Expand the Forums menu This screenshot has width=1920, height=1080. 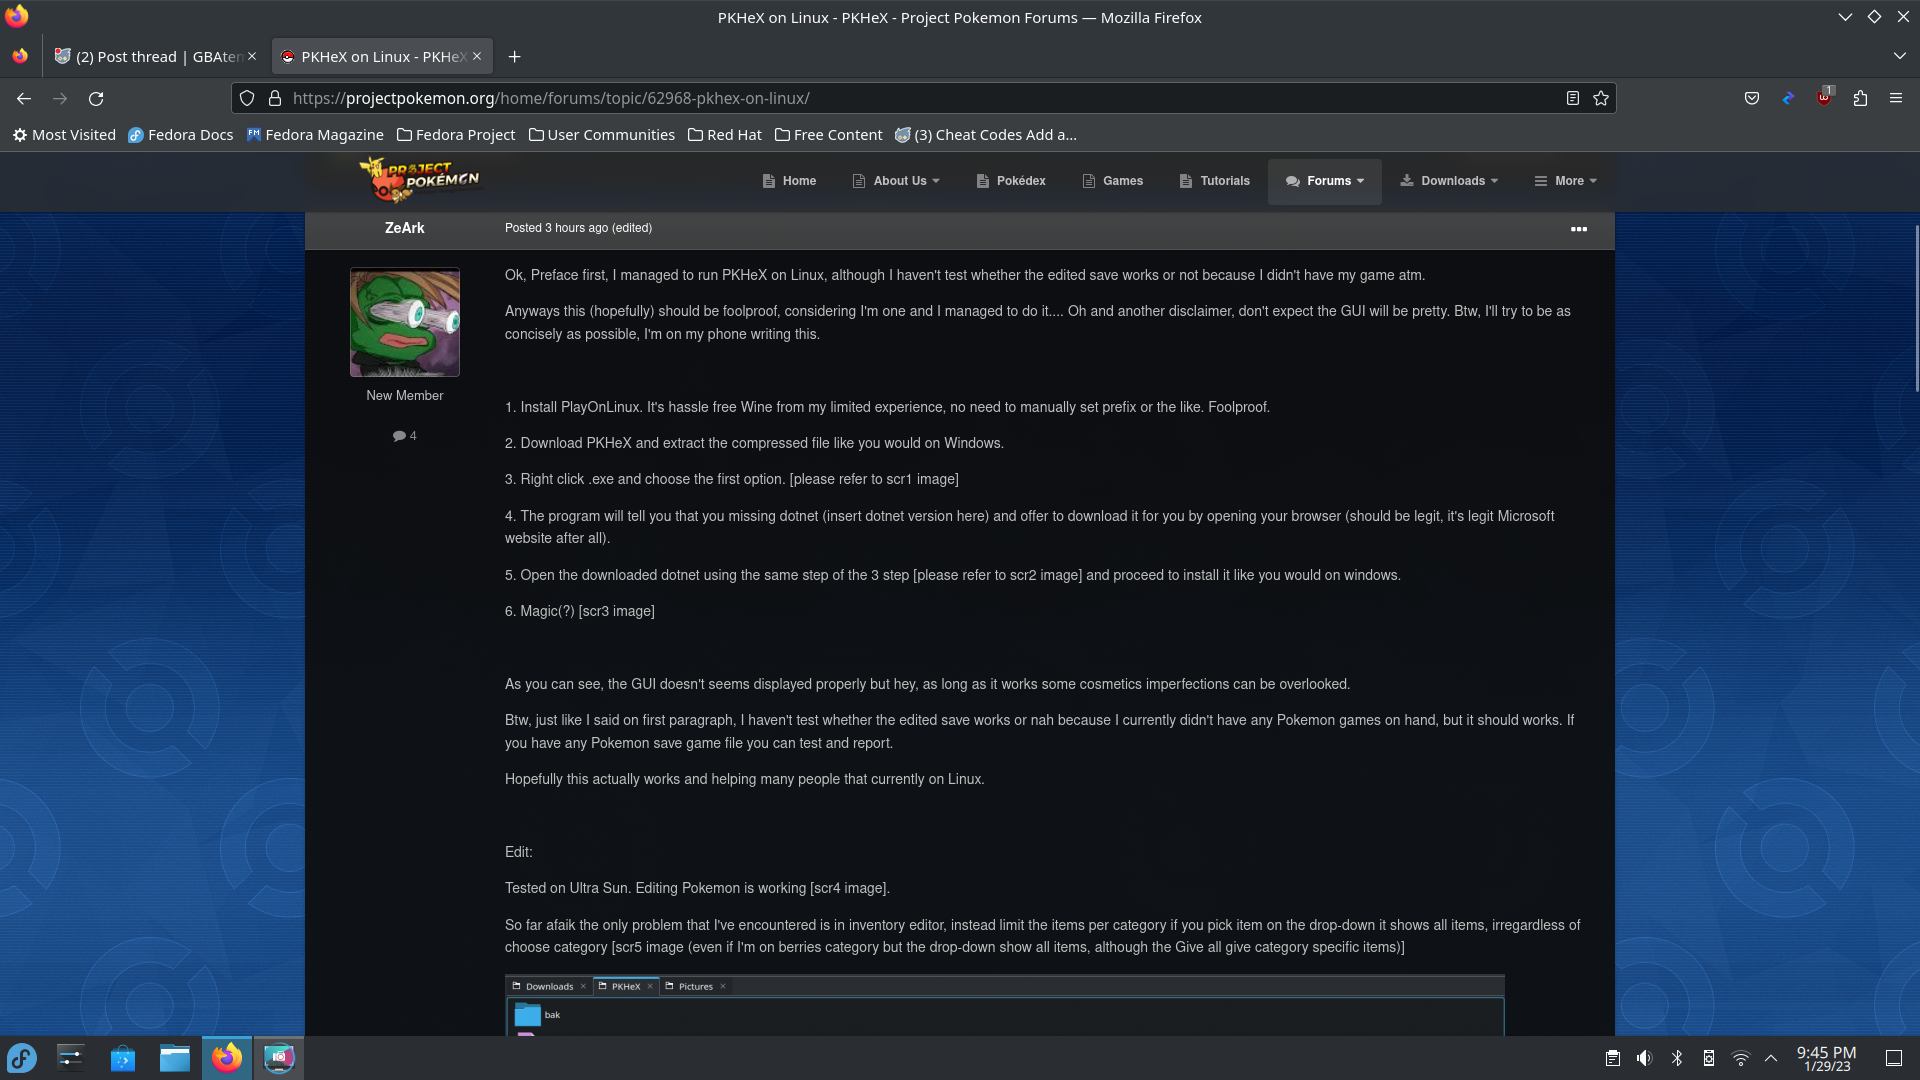point(1325,181)
